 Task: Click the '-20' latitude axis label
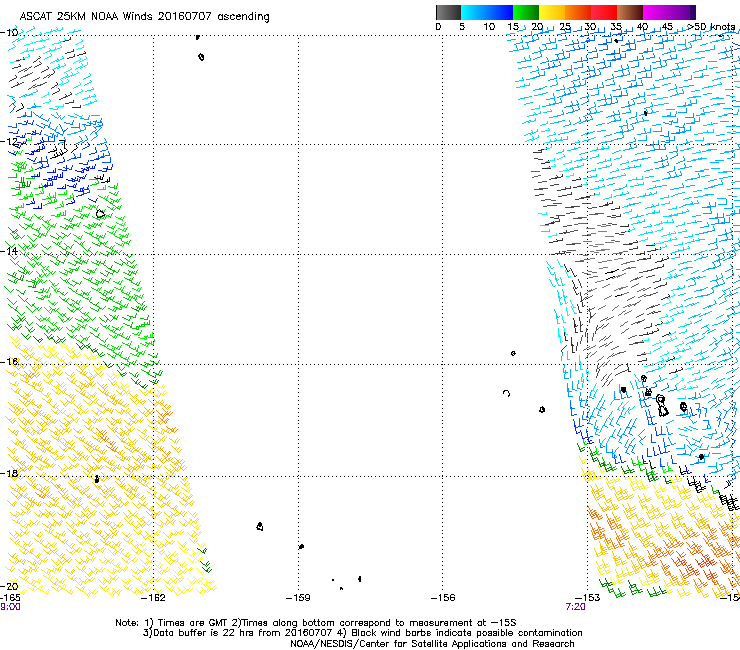coord(9,586)
